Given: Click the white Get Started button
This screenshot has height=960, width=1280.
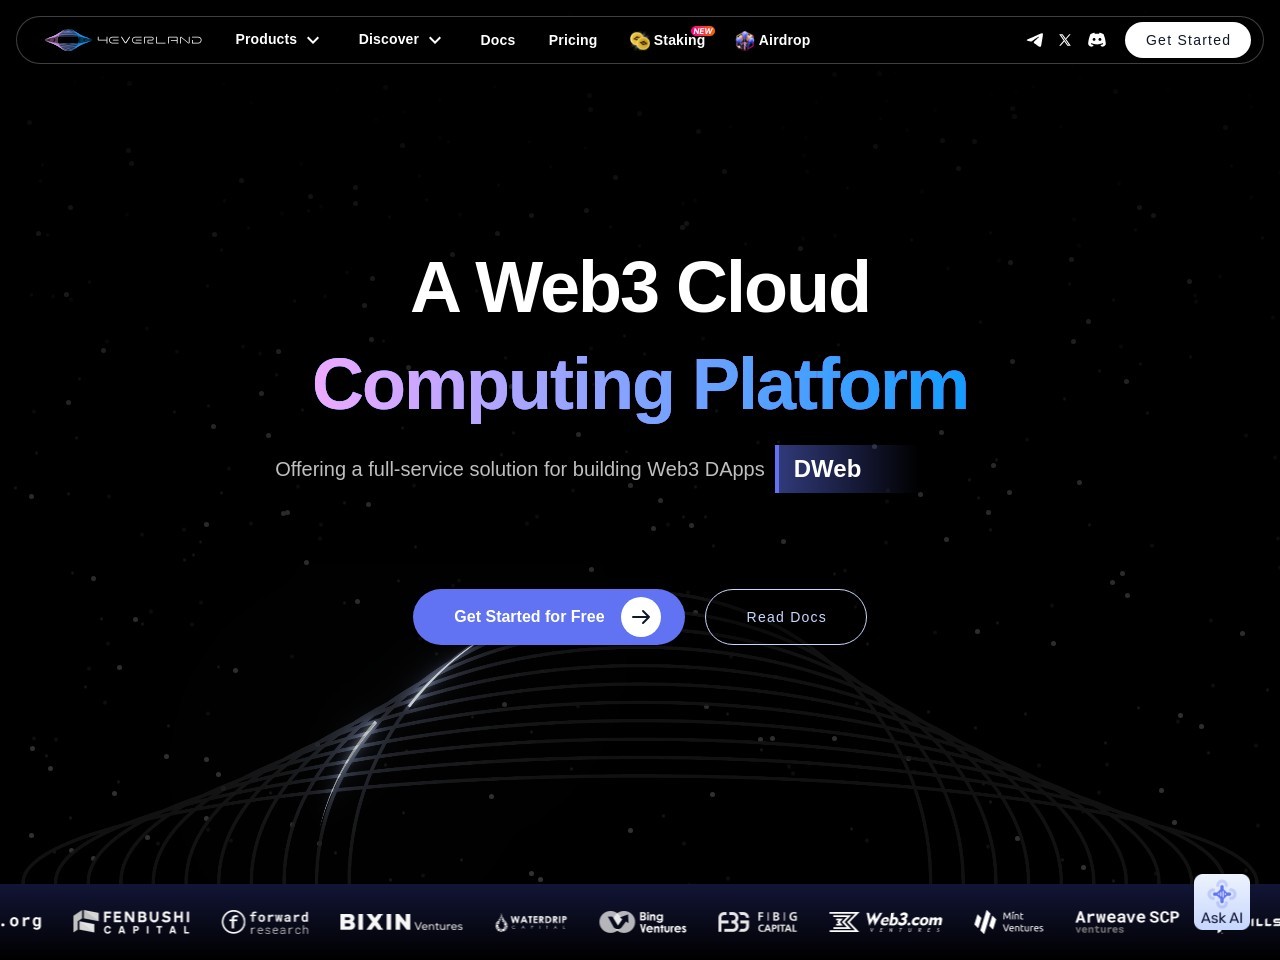Looking at the screenshot, I should click(1187, 40).
